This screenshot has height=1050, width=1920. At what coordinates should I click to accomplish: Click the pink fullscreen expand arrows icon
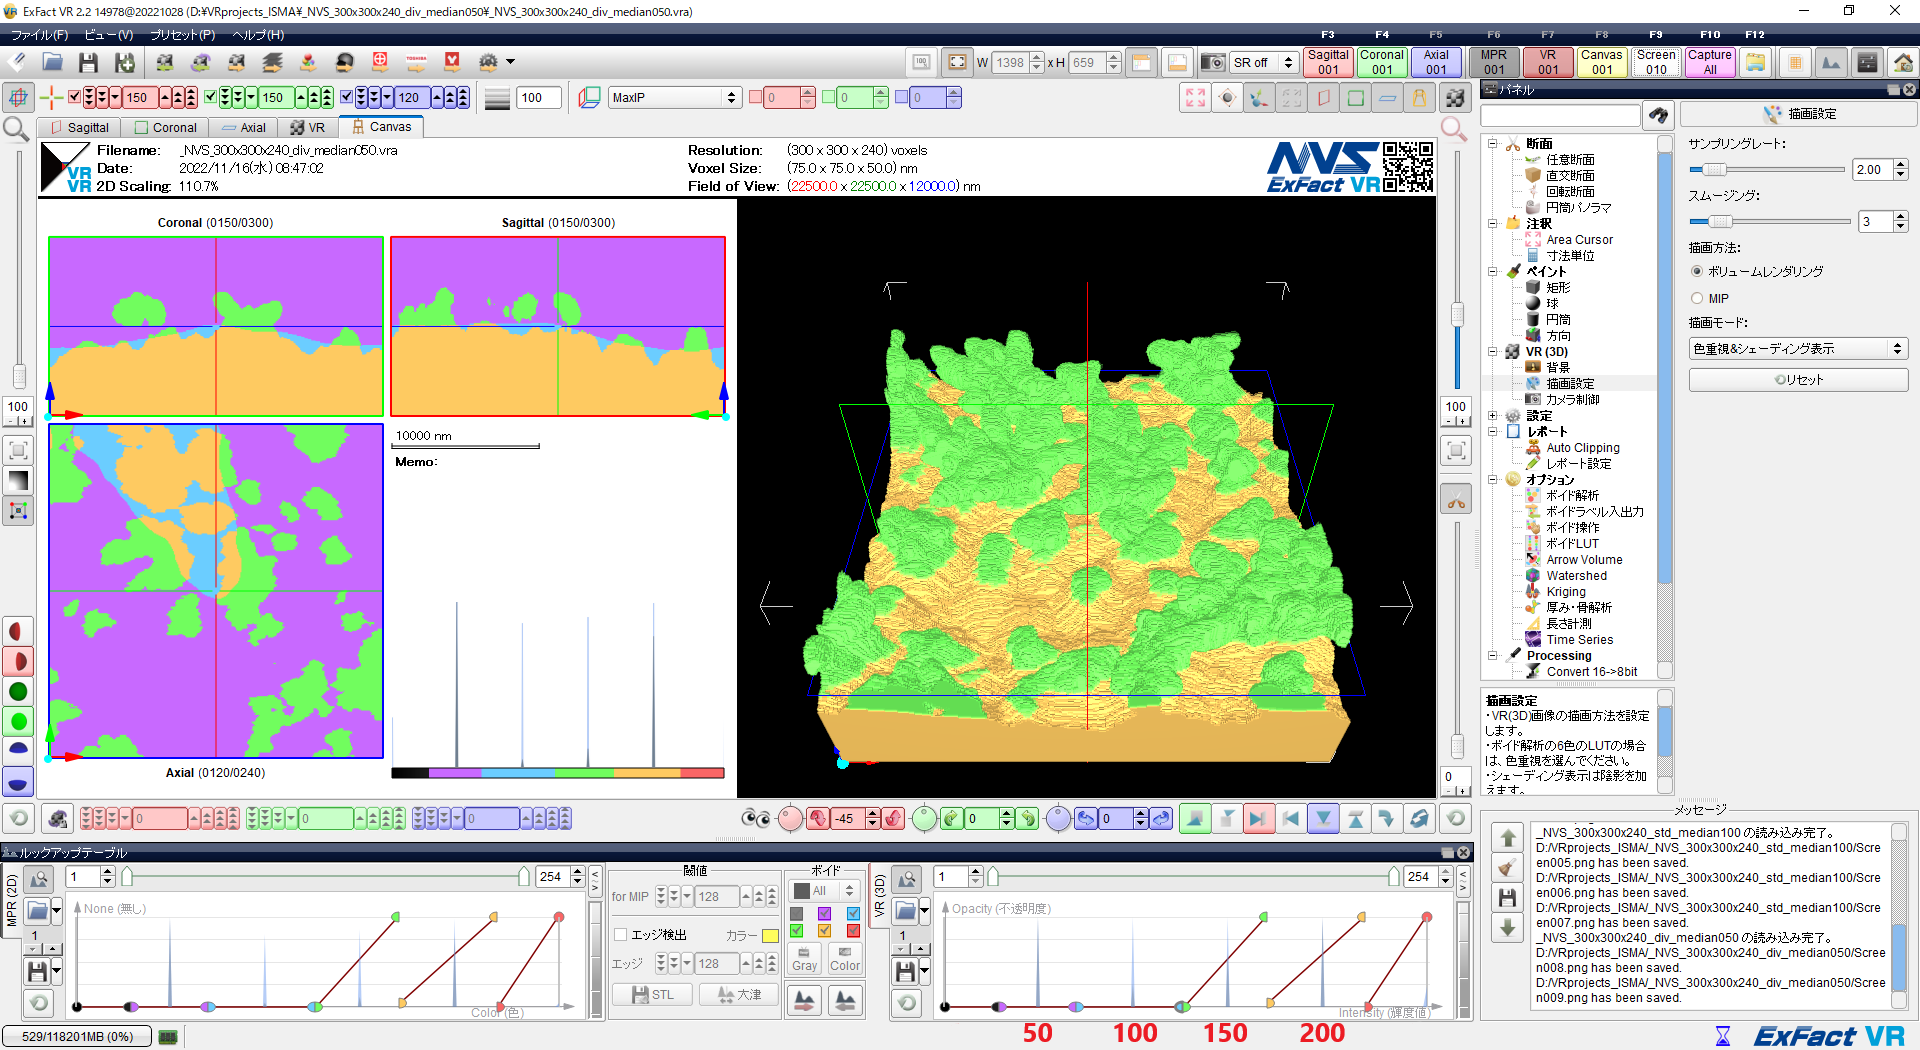[x=1195, y=97]
